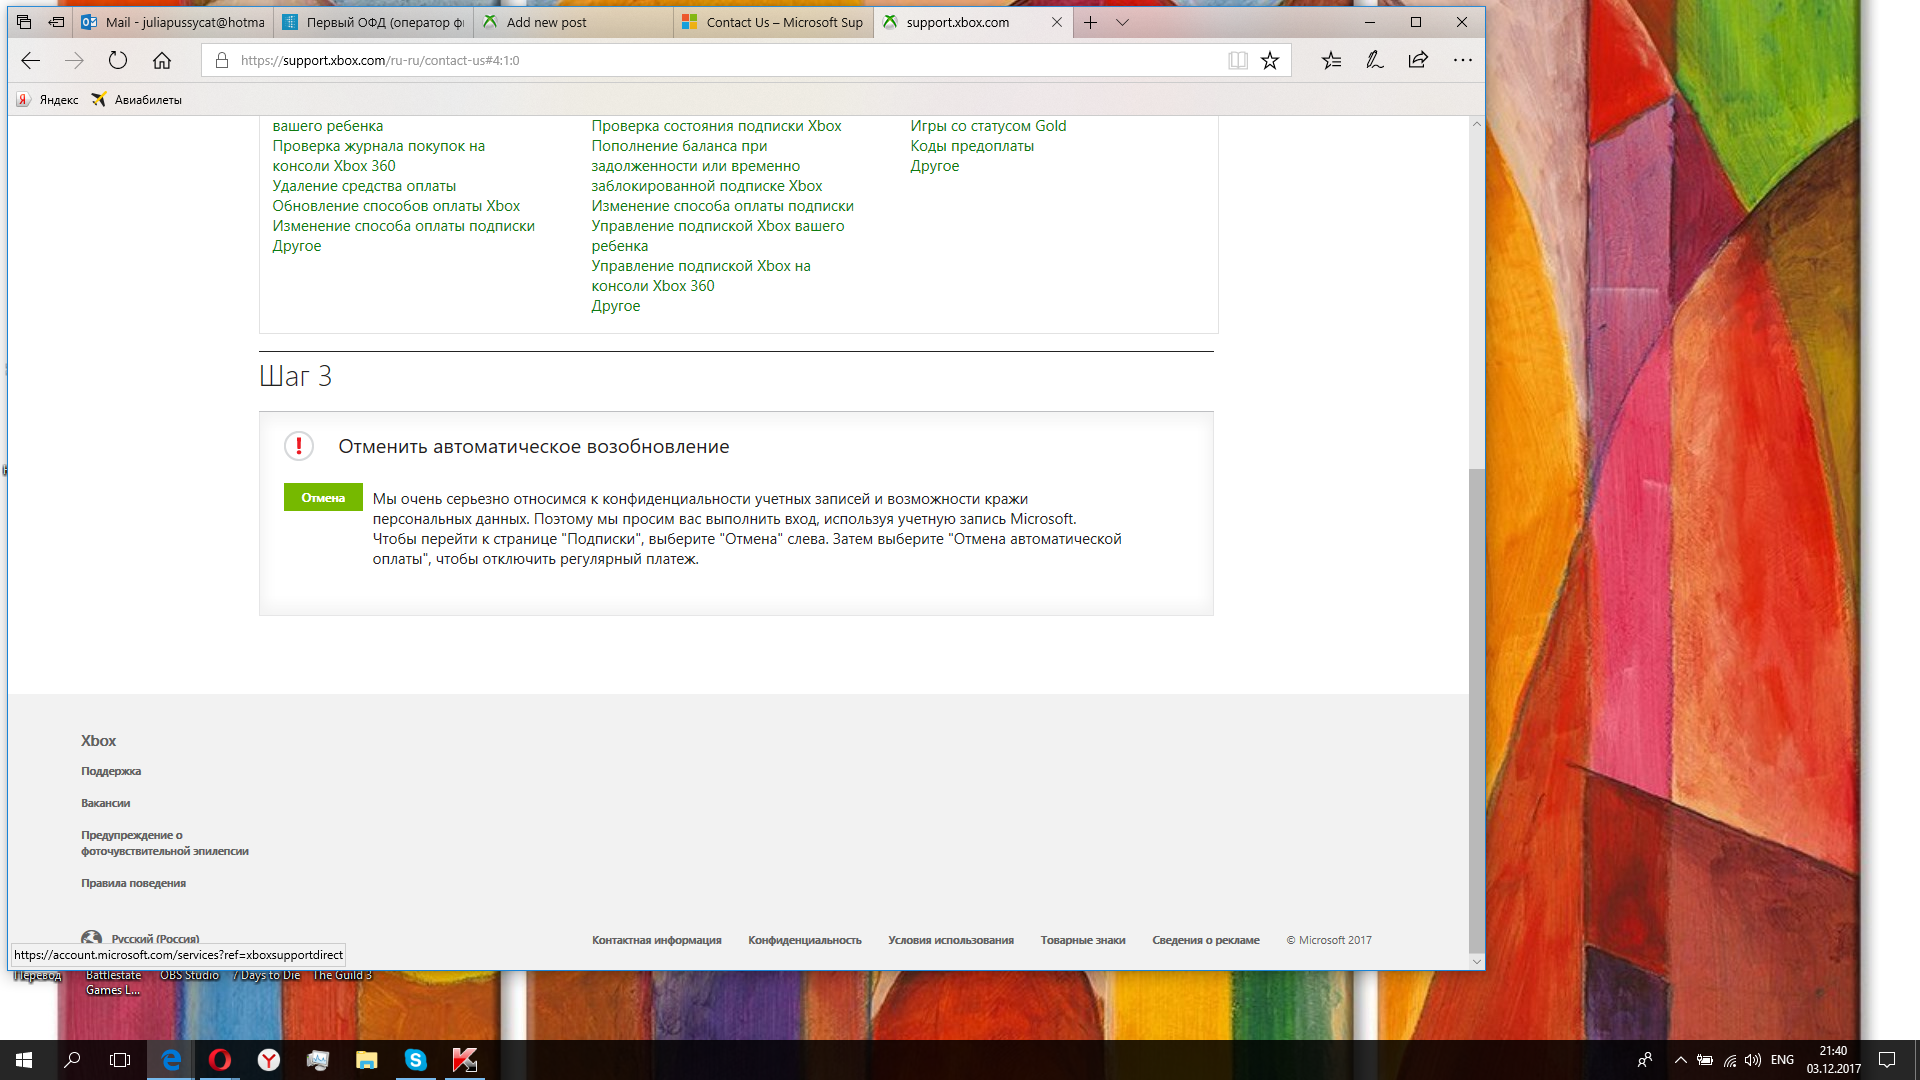The height and width of the screenshot is (1080, 1920).
Task: Open Skype from the taskbar
Action: coord(415,1060)
